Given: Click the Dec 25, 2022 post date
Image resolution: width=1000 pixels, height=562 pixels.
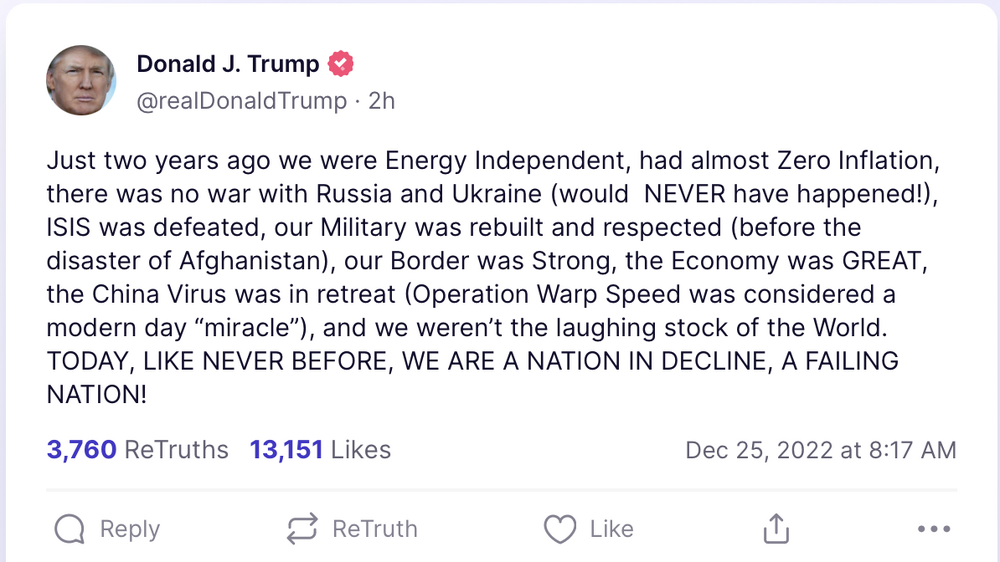Looking at the screenshot, I should click(x=820, y=450).
